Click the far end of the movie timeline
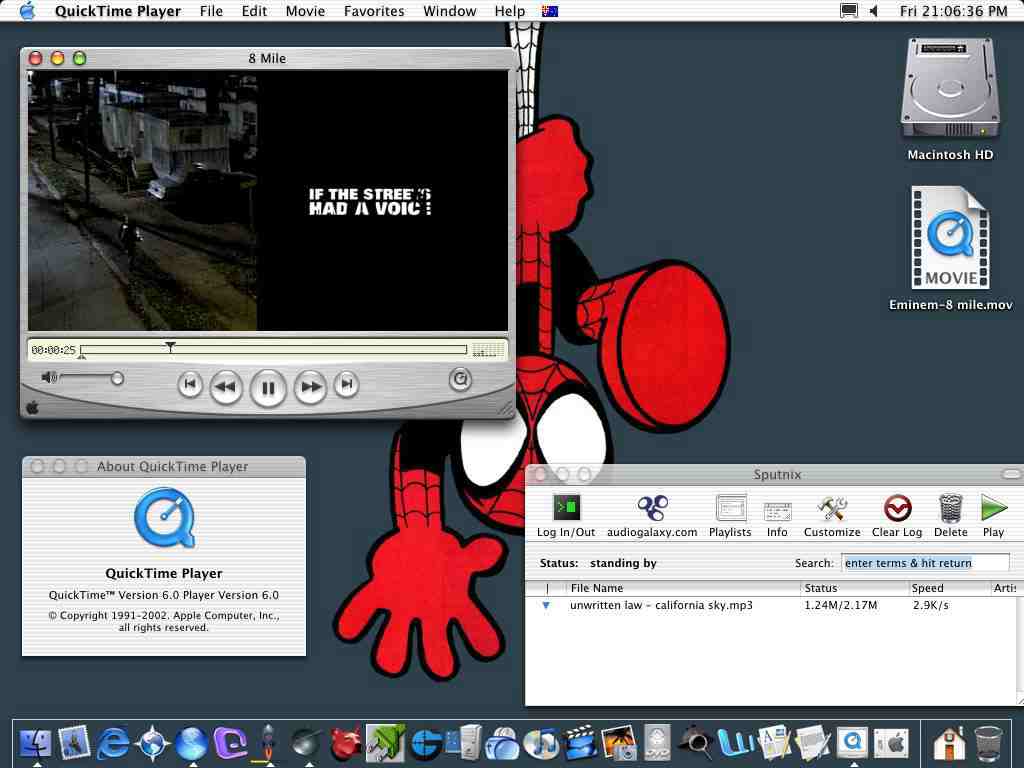 tap(464, 350)
